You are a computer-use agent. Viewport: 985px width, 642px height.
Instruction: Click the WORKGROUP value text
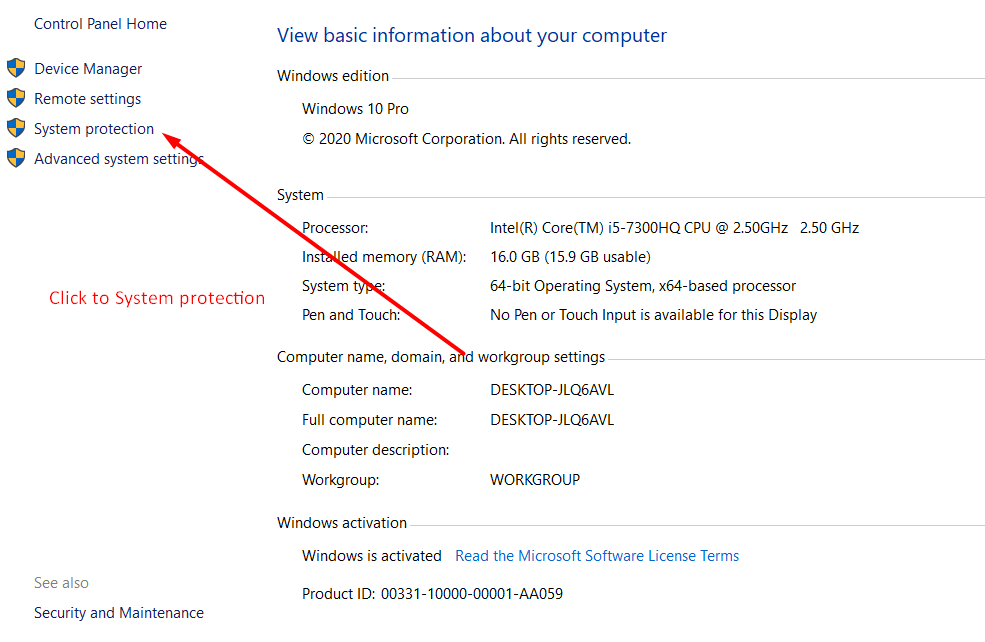tap(534, 480)
